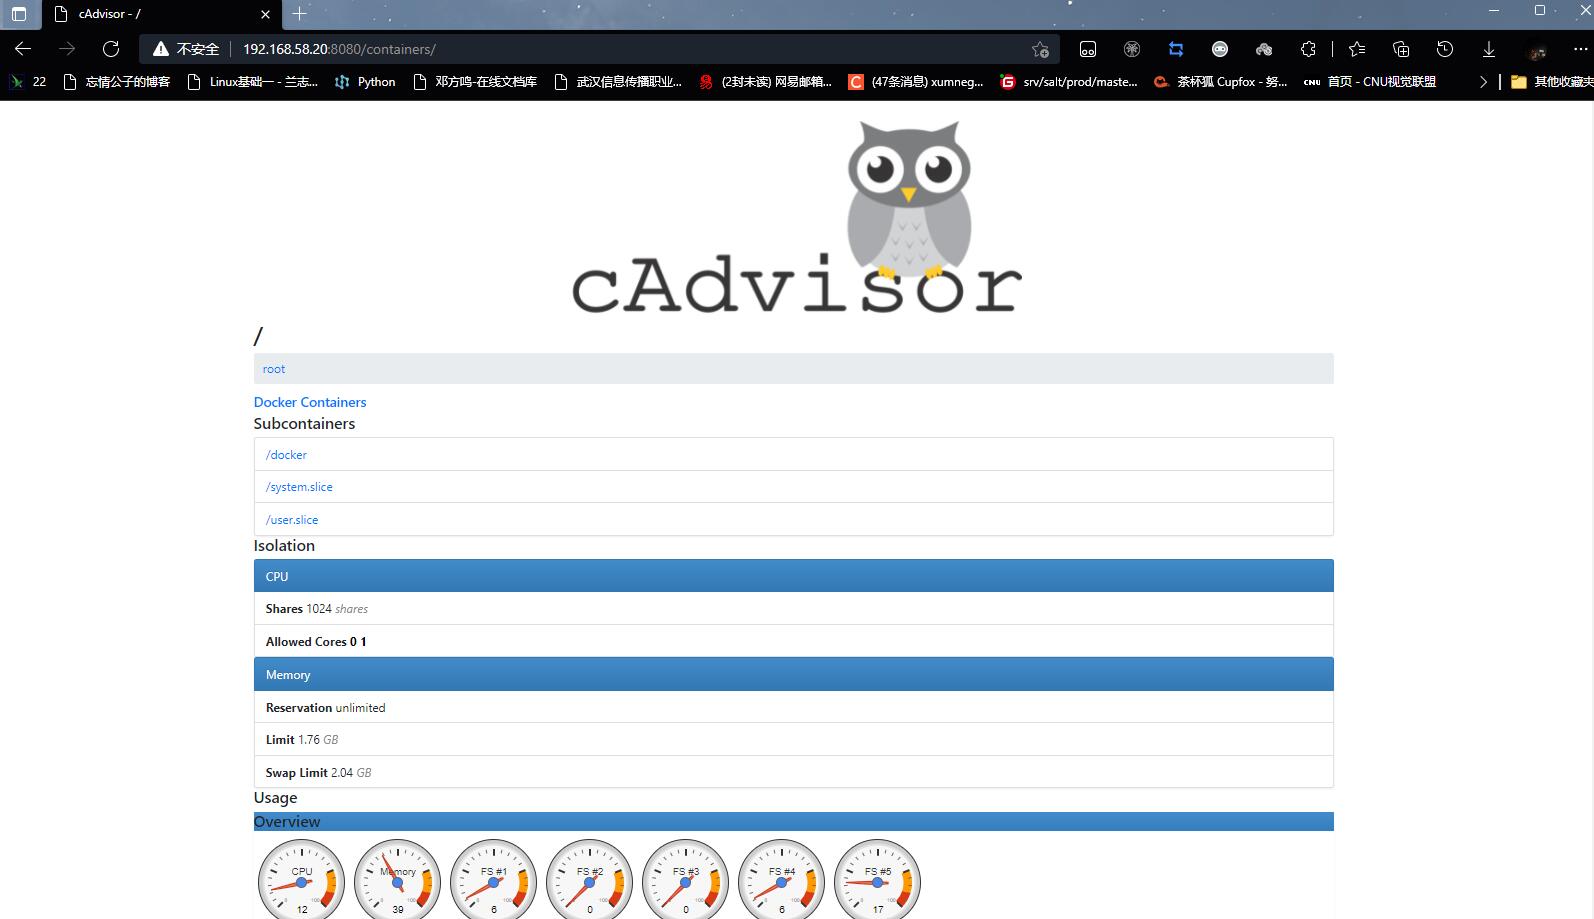This screenshot has width=1594, height=919.
Task: Open the bookmark labeled 22
Action: [29, 82]
